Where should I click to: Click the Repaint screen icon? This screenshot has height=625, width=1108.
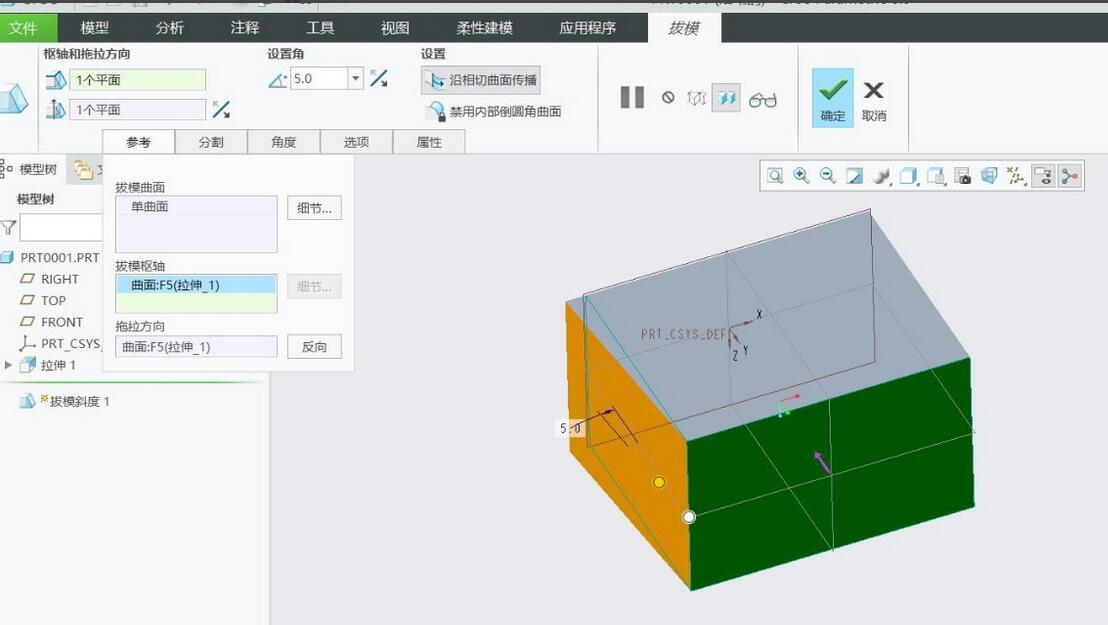coord(855,176)
